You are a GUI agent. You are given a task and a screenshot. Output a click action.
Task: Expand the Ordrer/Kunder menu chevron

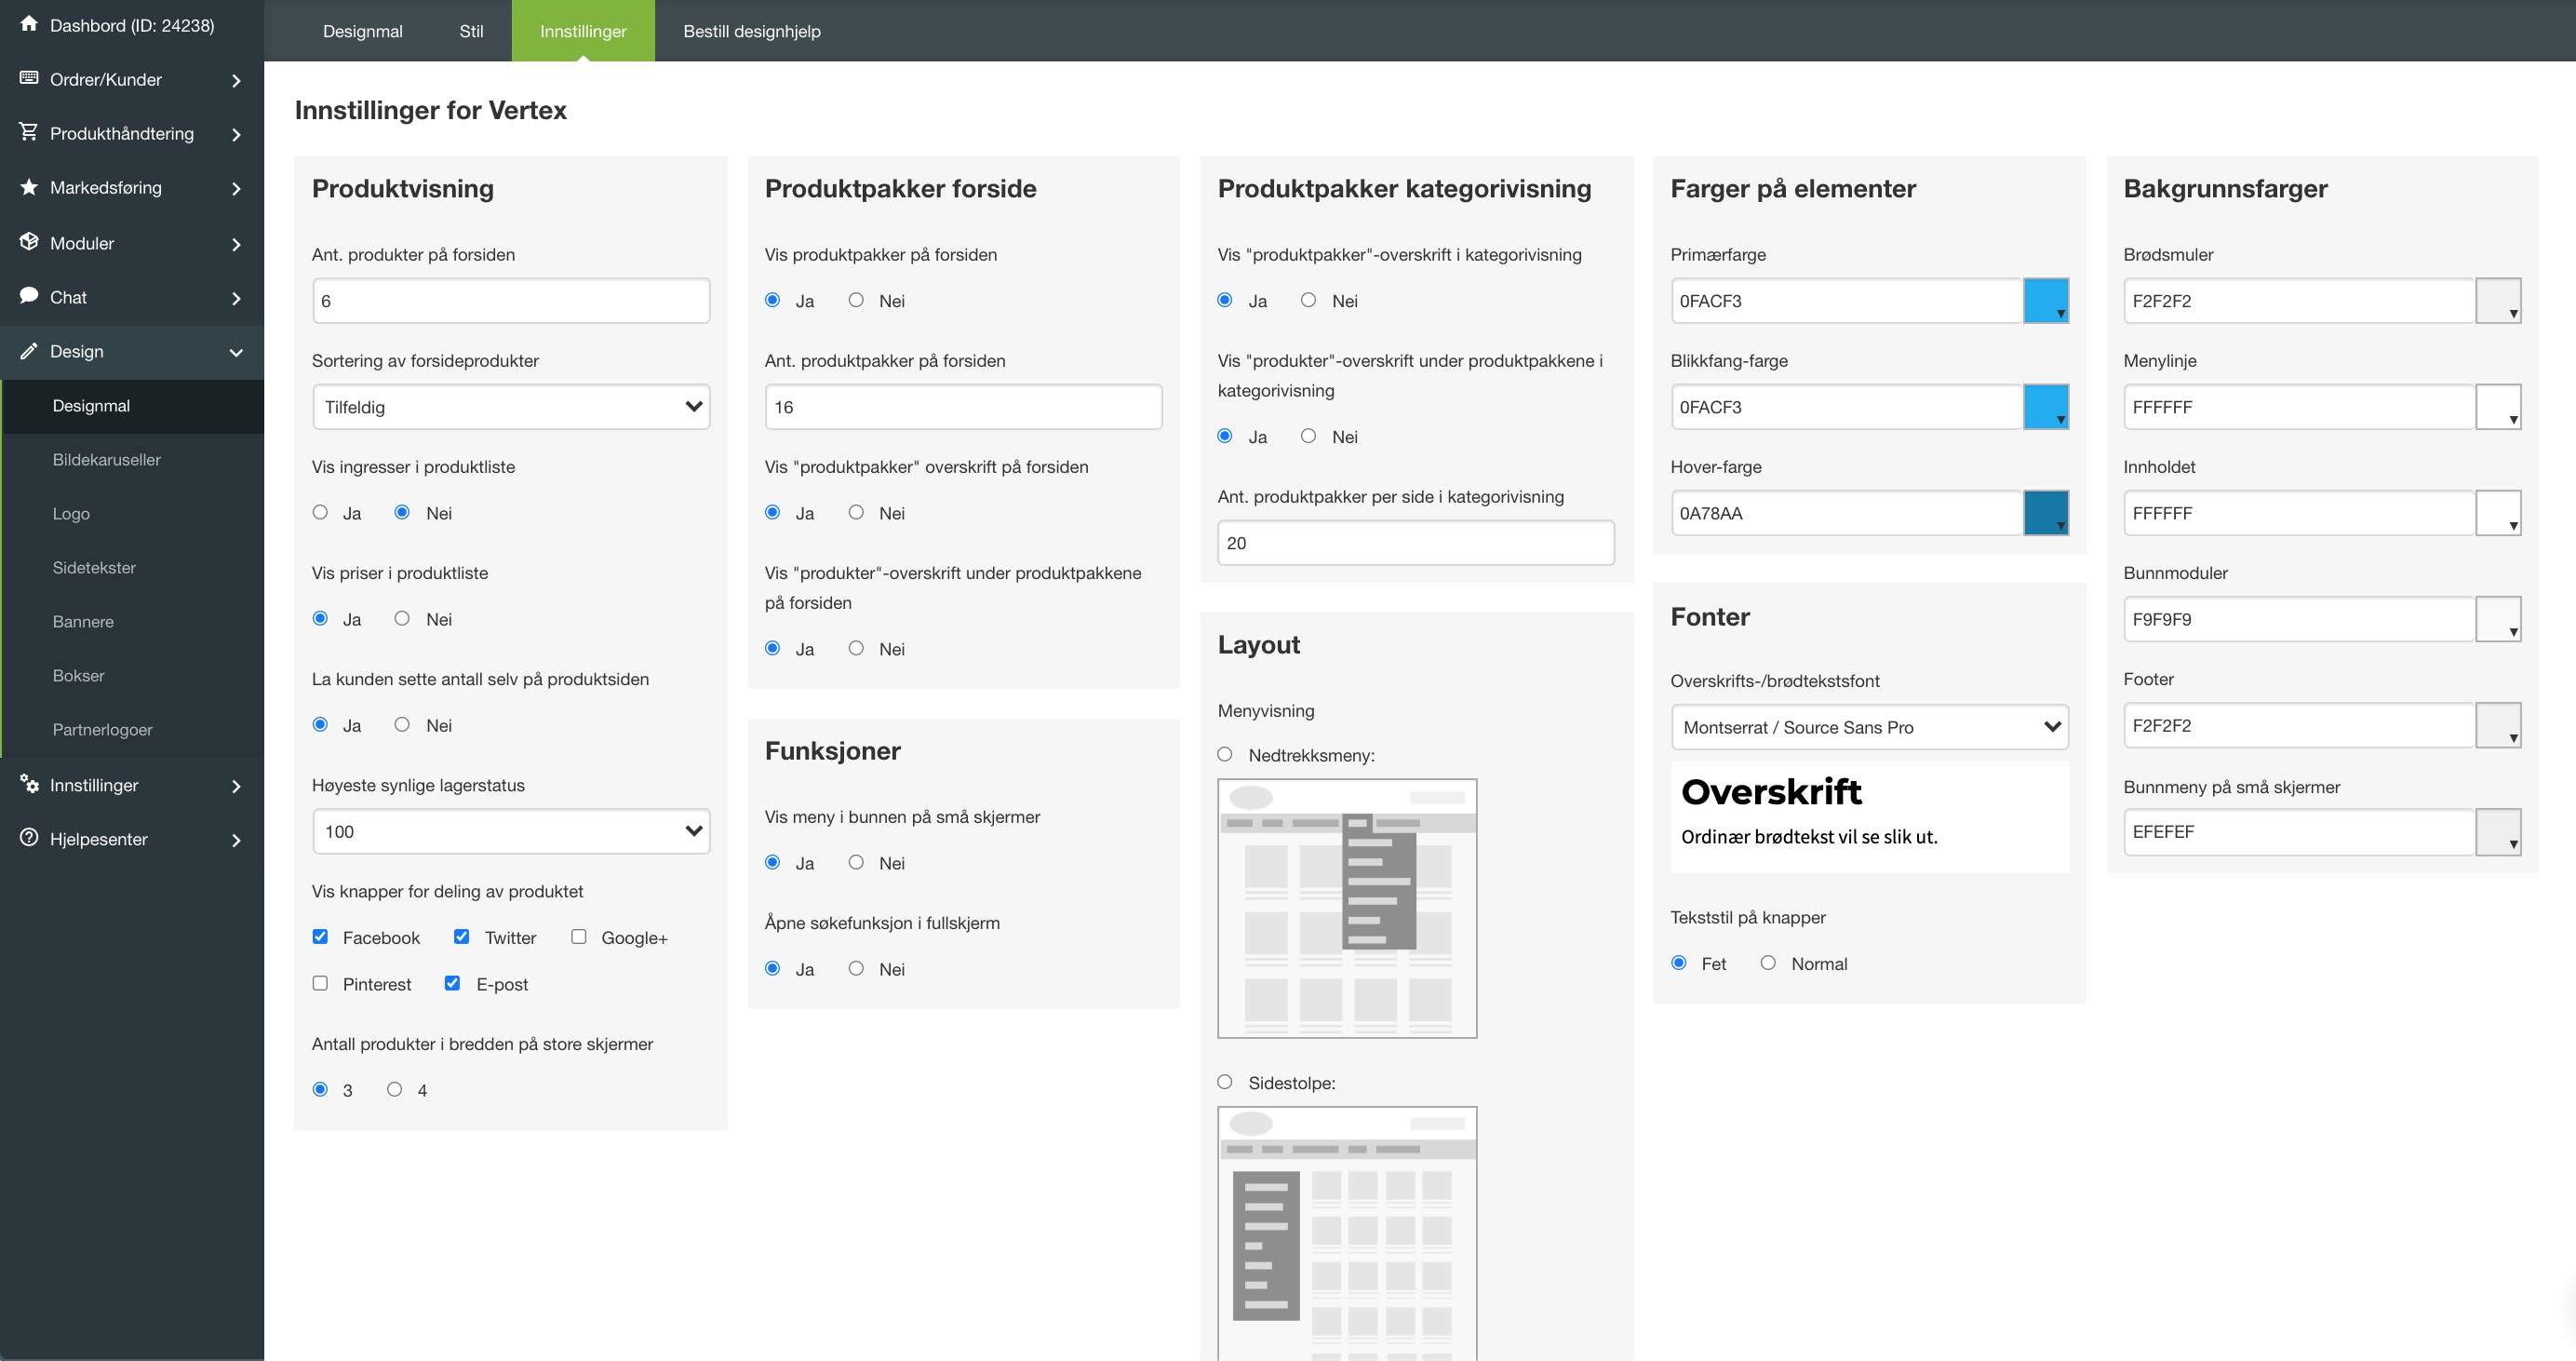[236, 80]
